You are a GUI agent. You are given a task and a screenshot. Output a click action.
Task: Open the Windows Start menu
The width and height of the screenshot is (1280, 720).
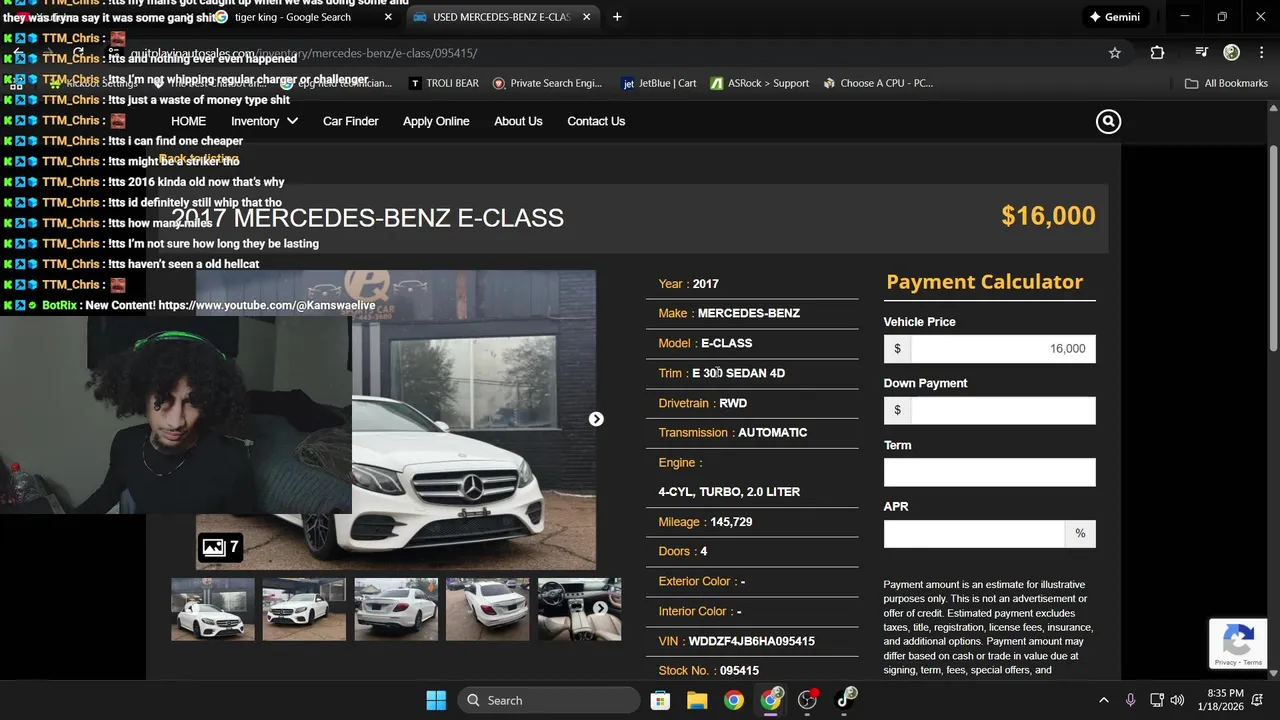click(x=436, y=700)
